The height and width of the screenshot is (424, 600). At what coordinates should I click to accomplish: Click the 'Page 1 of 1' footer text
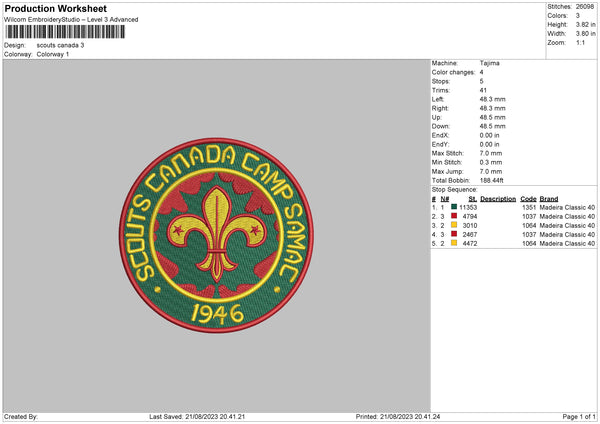click(x=579, y=417)
